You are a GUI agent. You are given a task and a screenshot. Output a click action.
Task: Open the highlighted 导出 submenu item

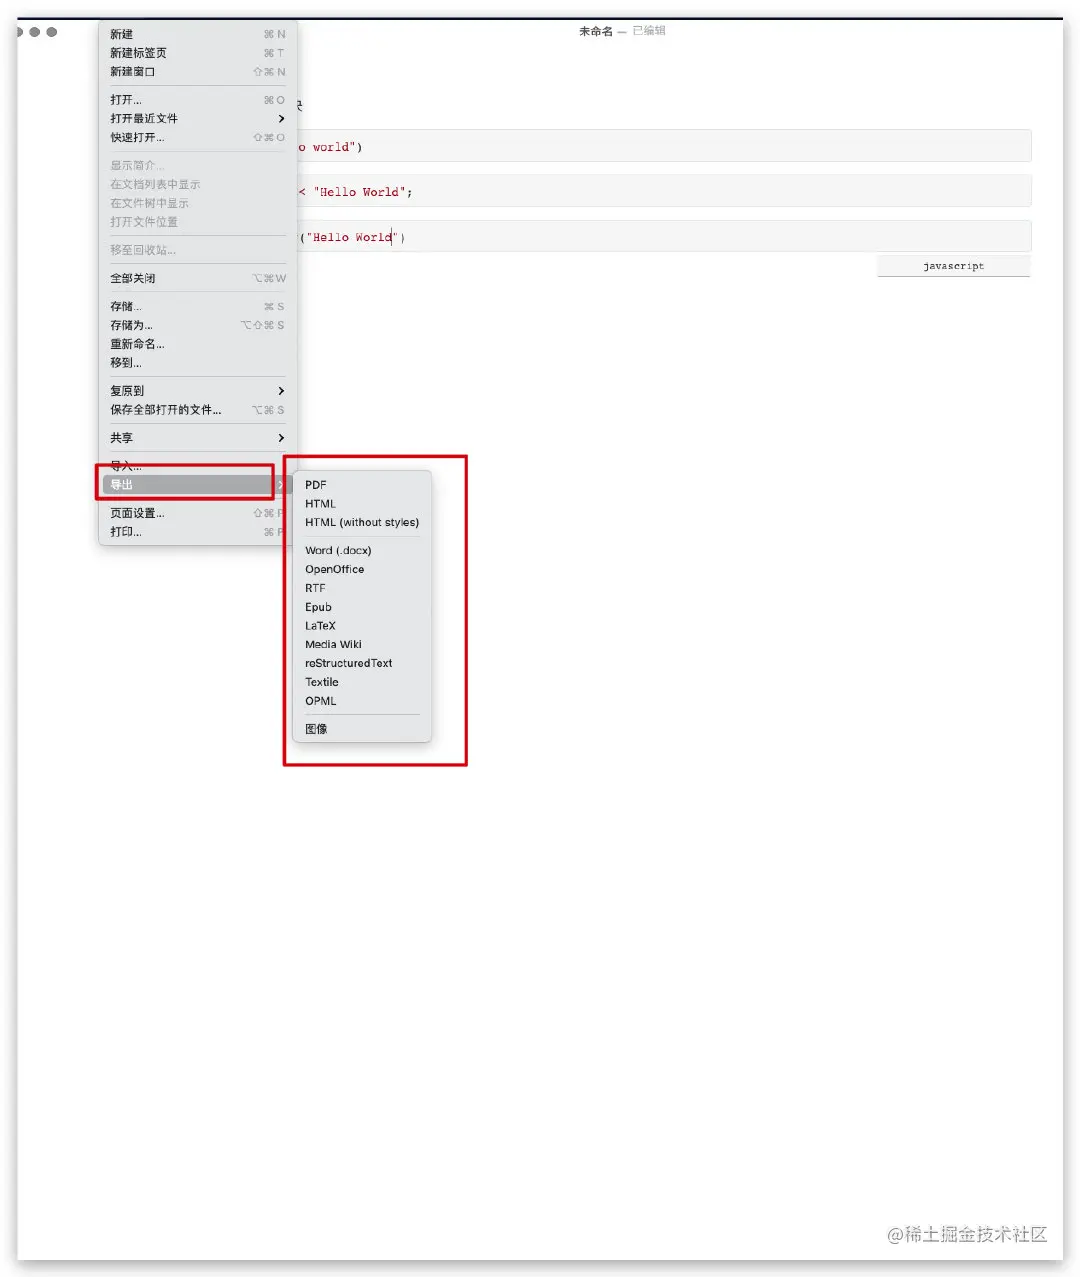coord(197,485)
